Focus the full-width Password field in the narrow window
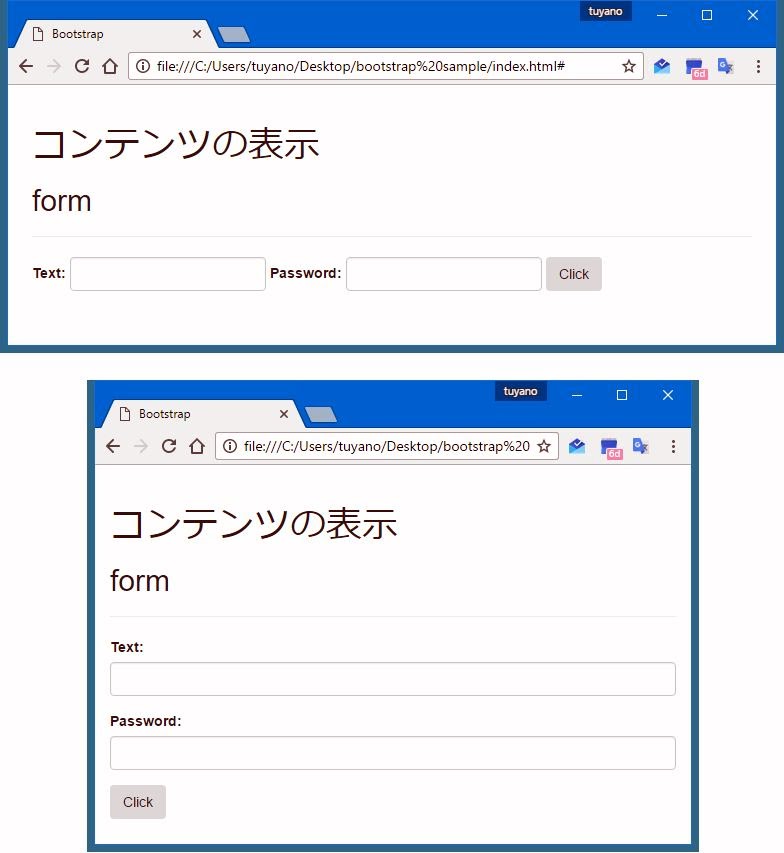 pyautogui.click(x=392, y=753)
